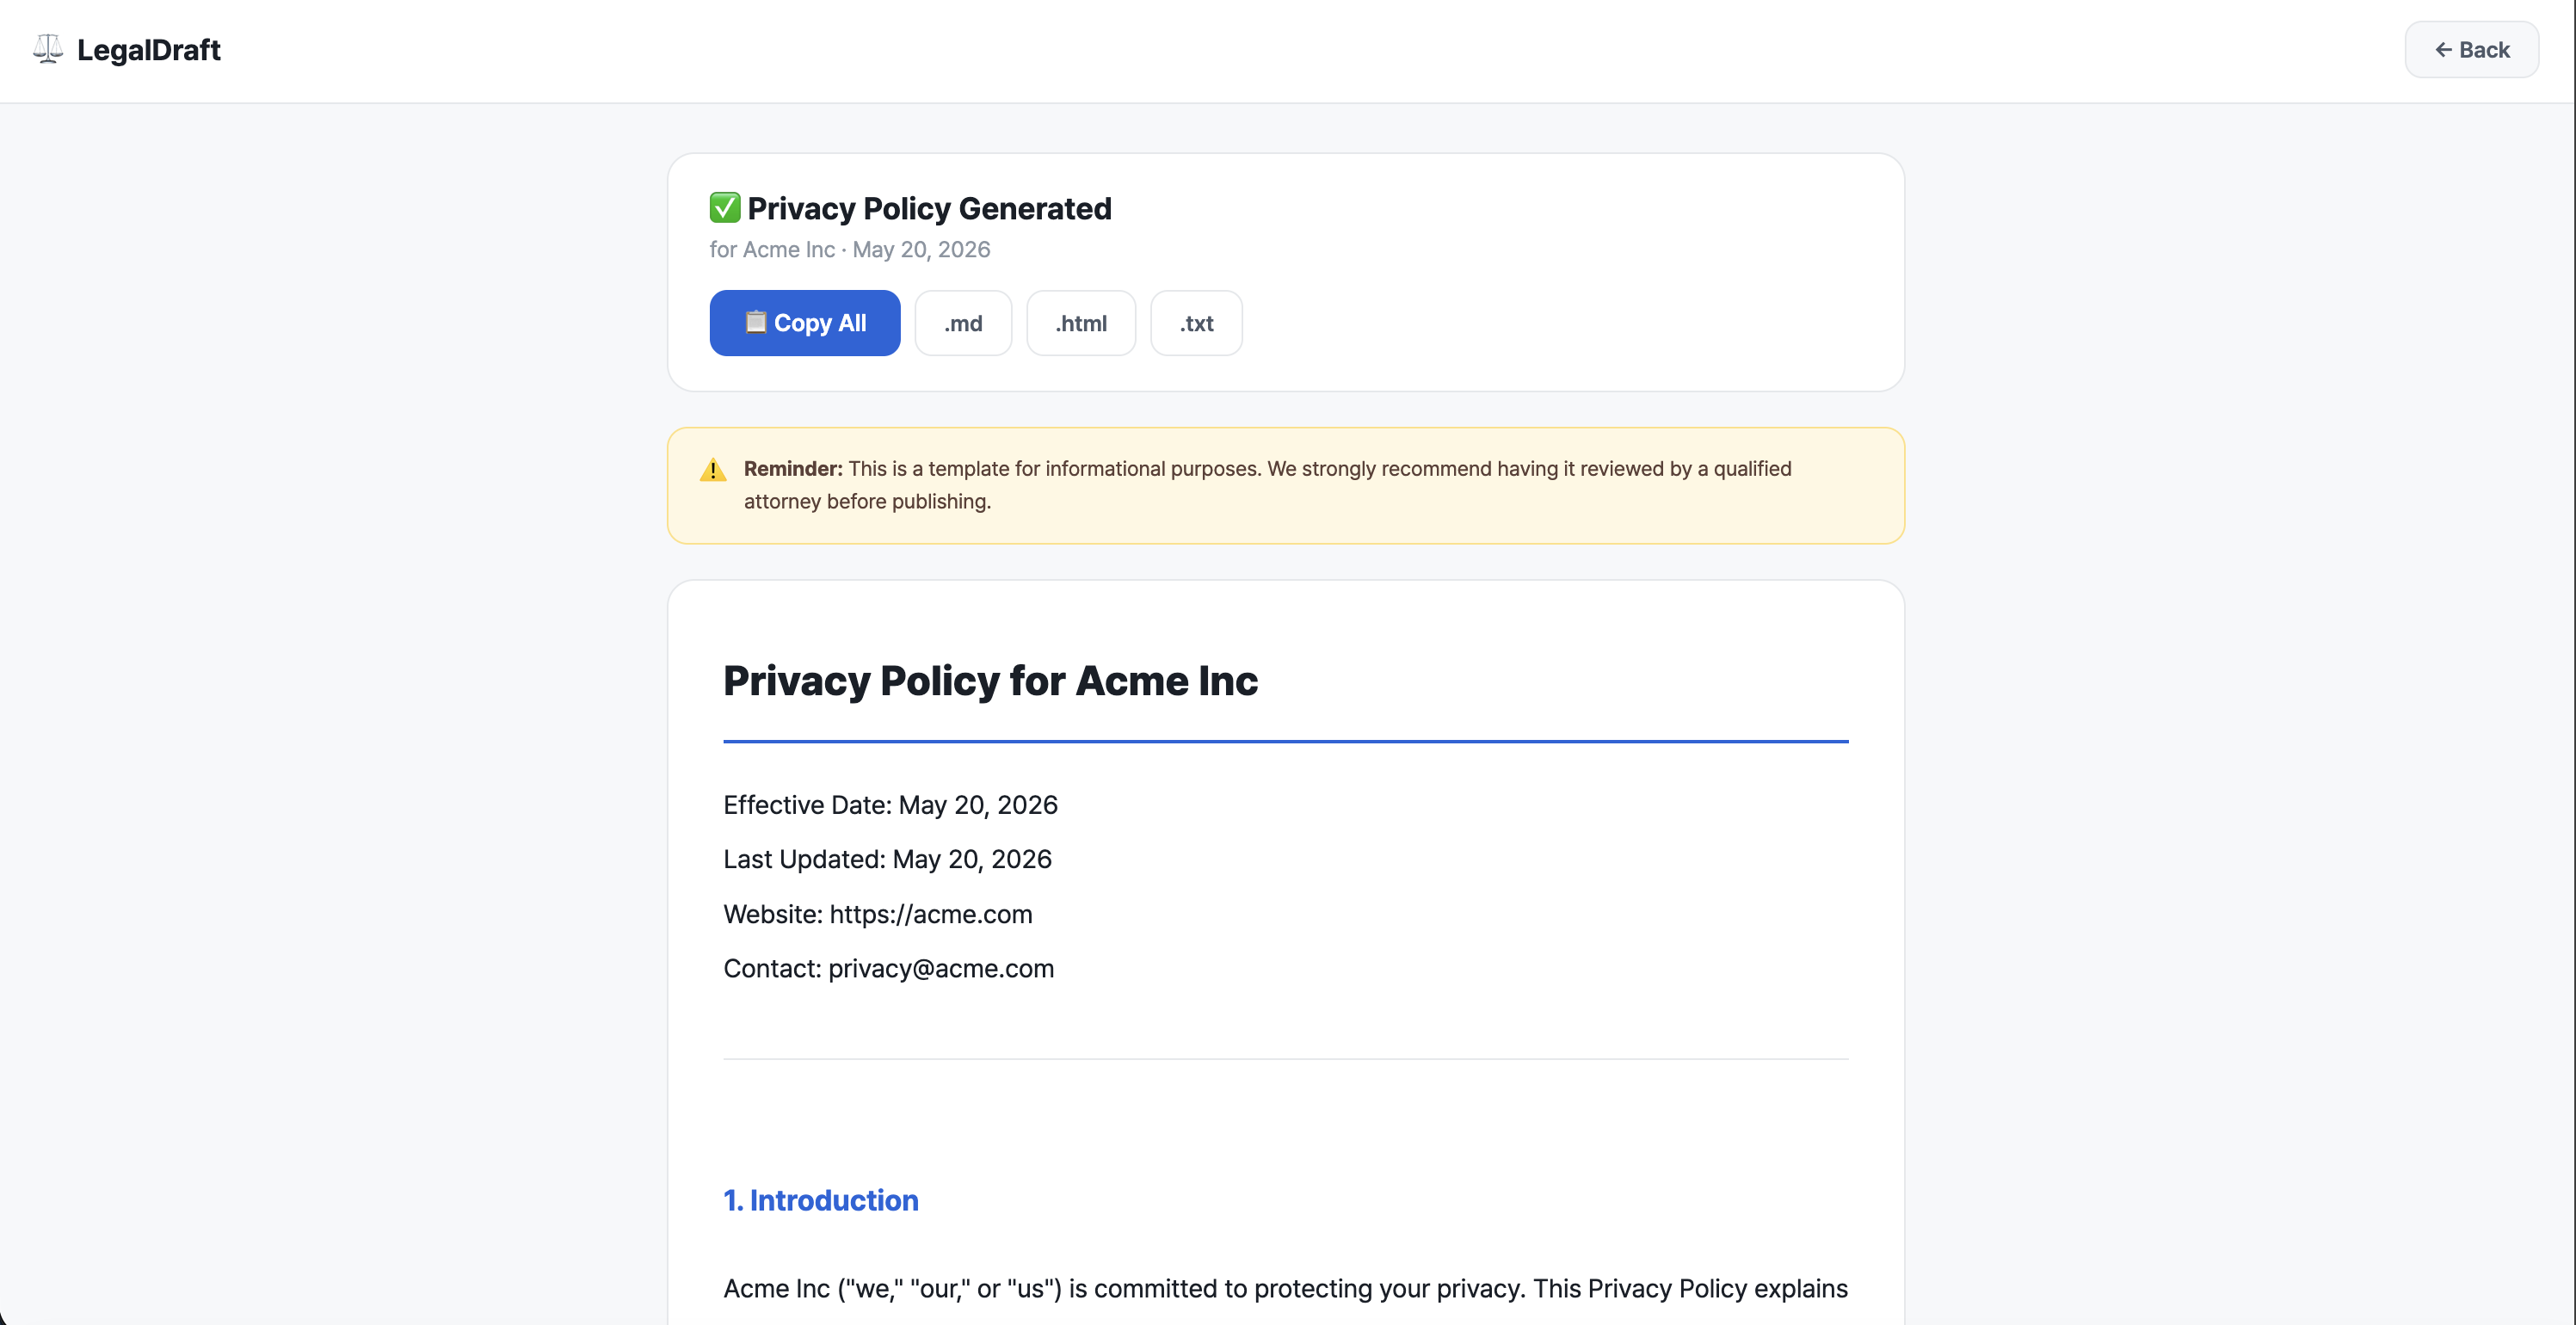Click the LegalDraft scales icon
This screenshot has width=2576, height=1325.
click(x=48, y=49)
